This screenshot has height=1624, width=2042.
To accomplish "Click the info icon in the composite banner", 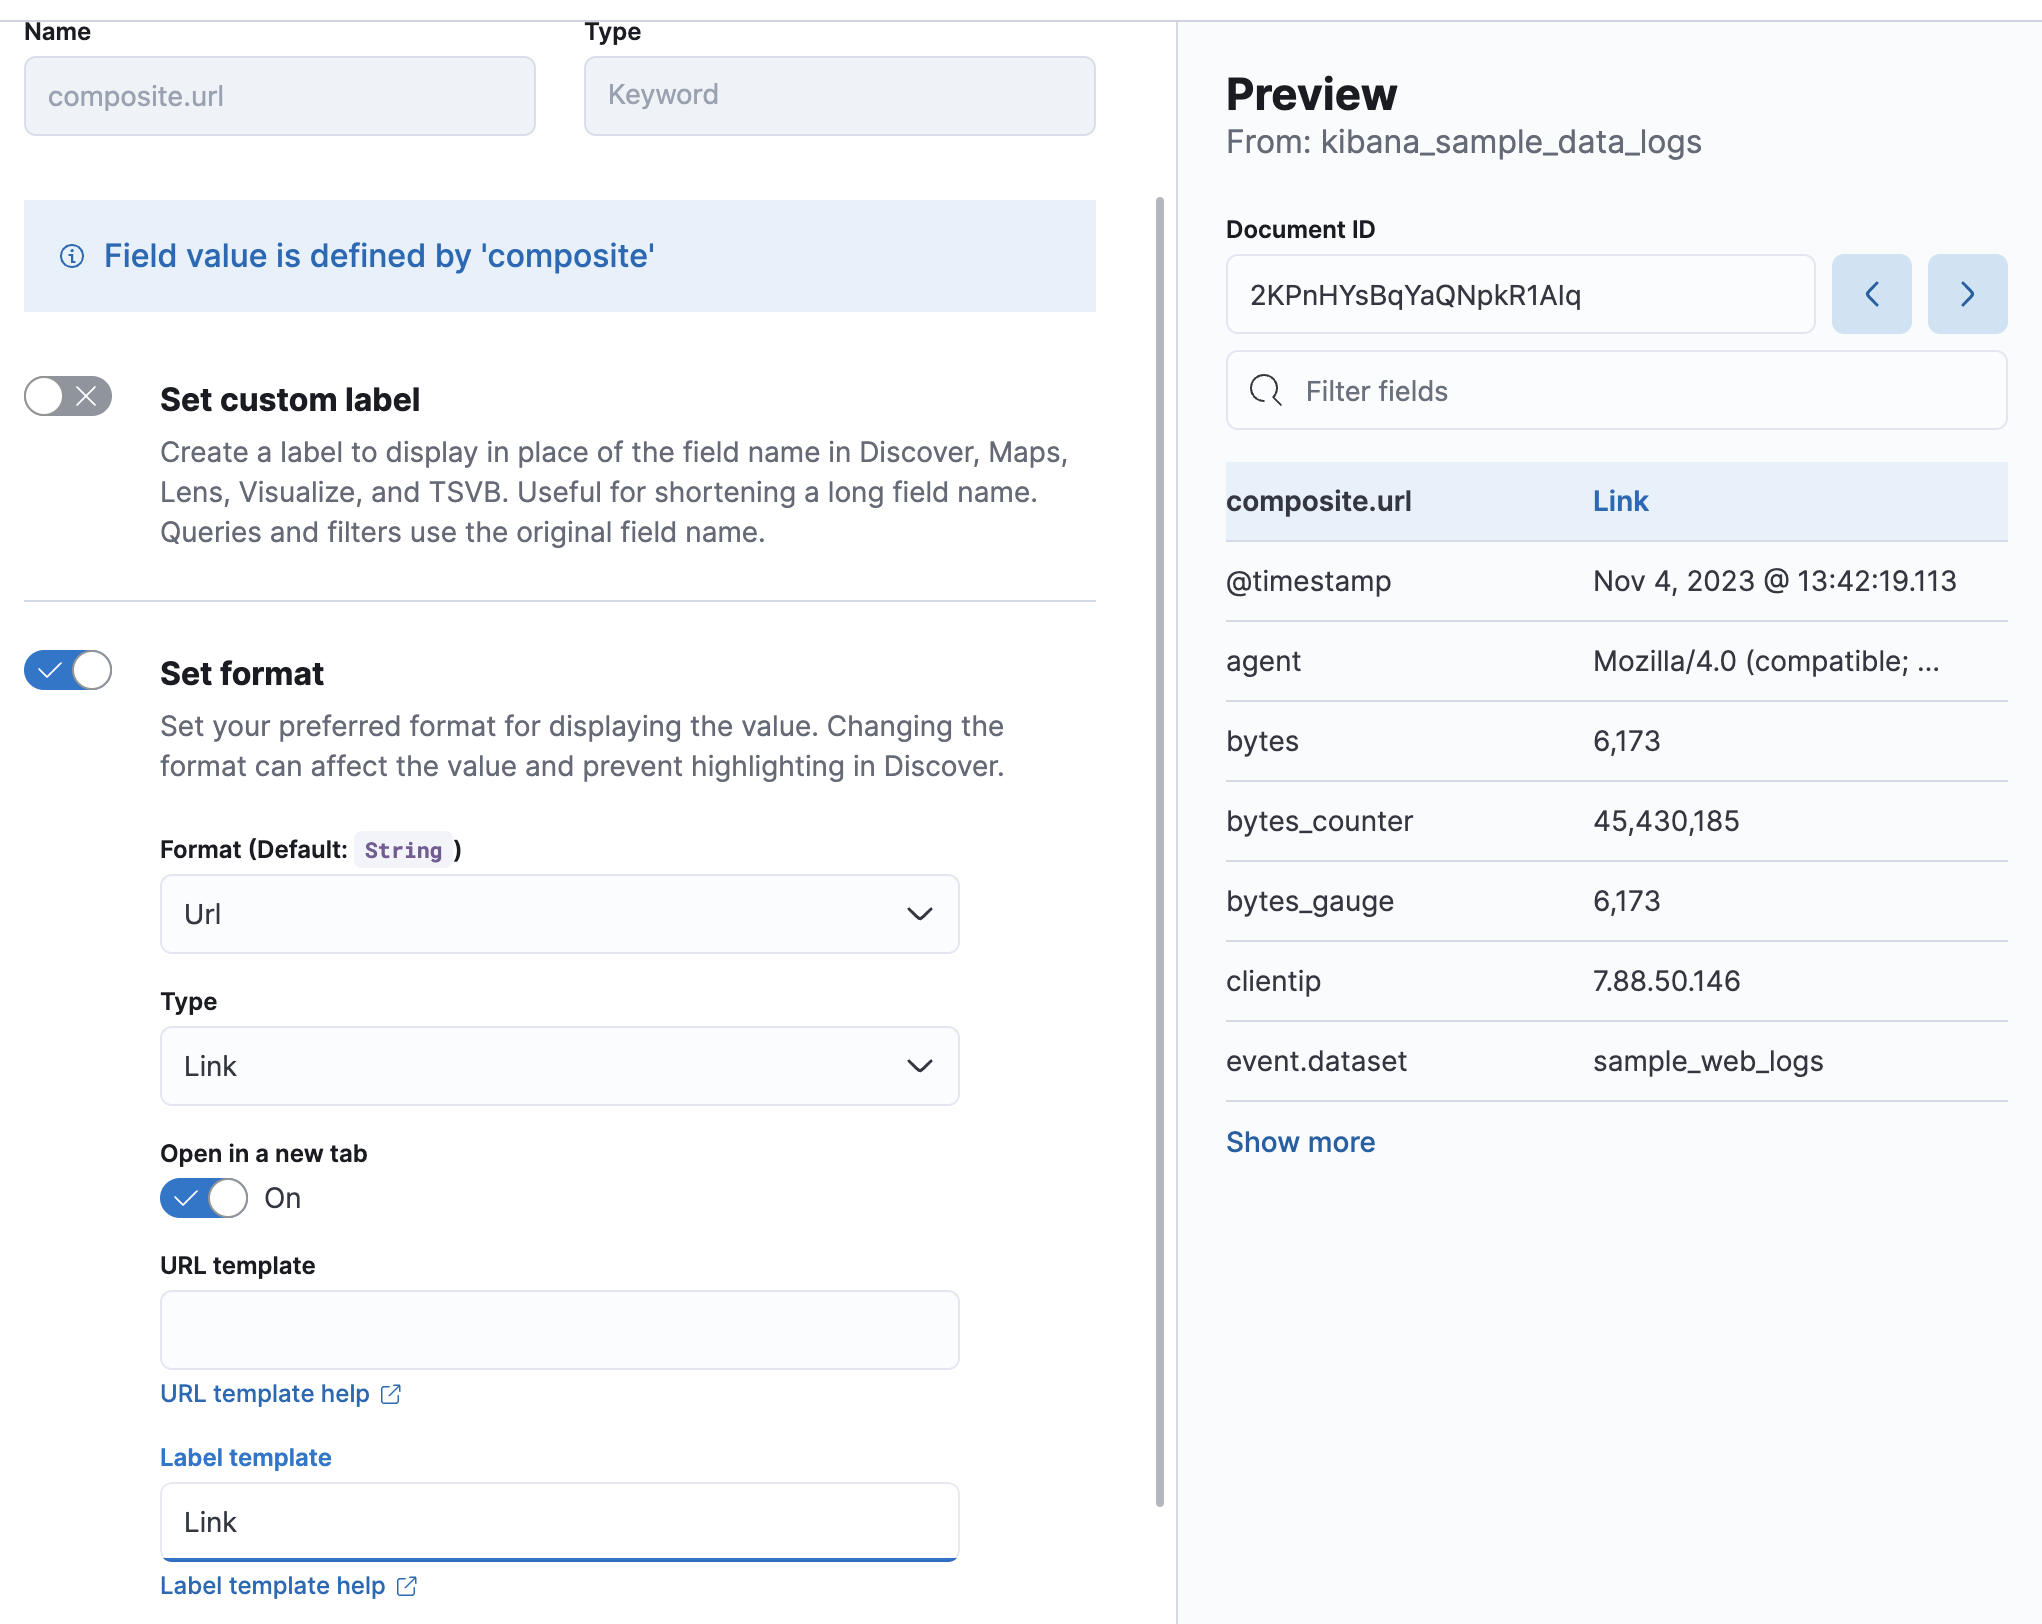I will click(71, 256).
